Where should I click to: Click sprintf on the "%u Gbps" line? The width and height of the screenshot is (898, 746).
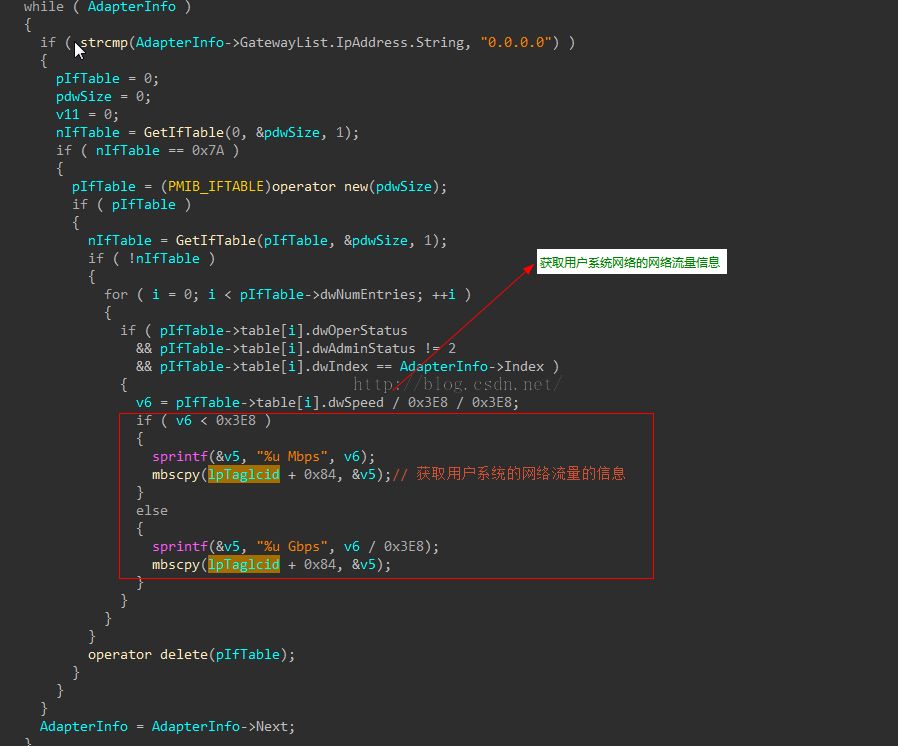click(179, 546)
